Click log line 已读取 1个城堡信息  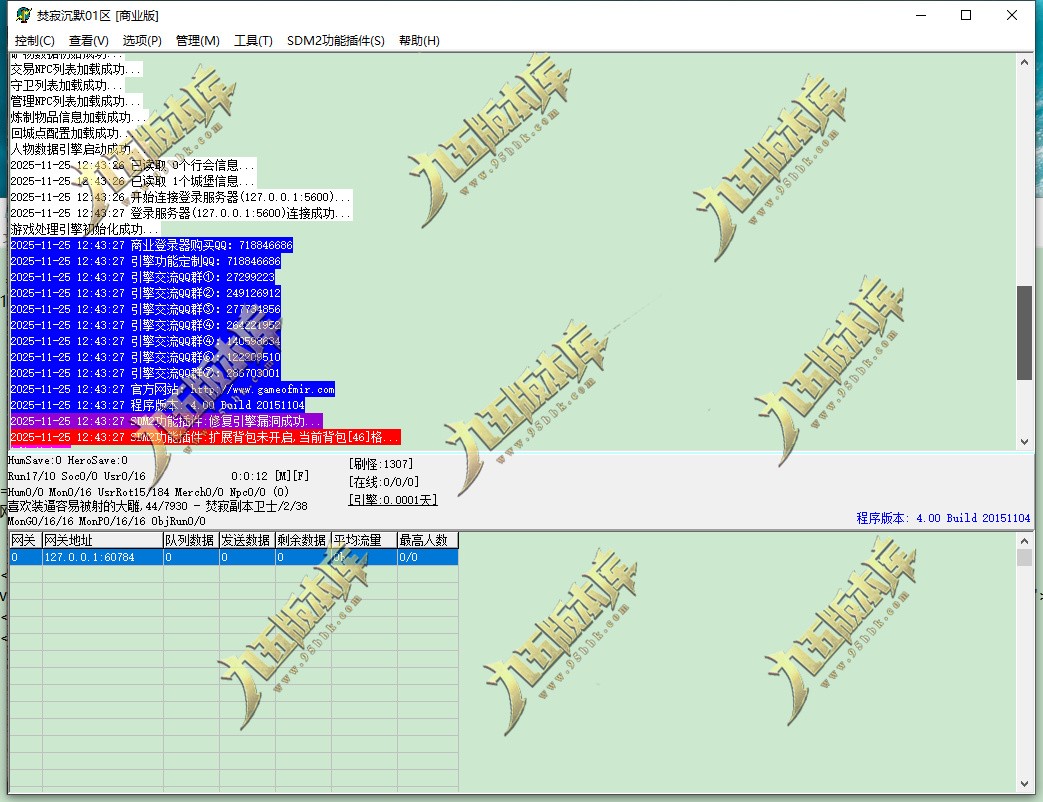click(x=132, y=182)
